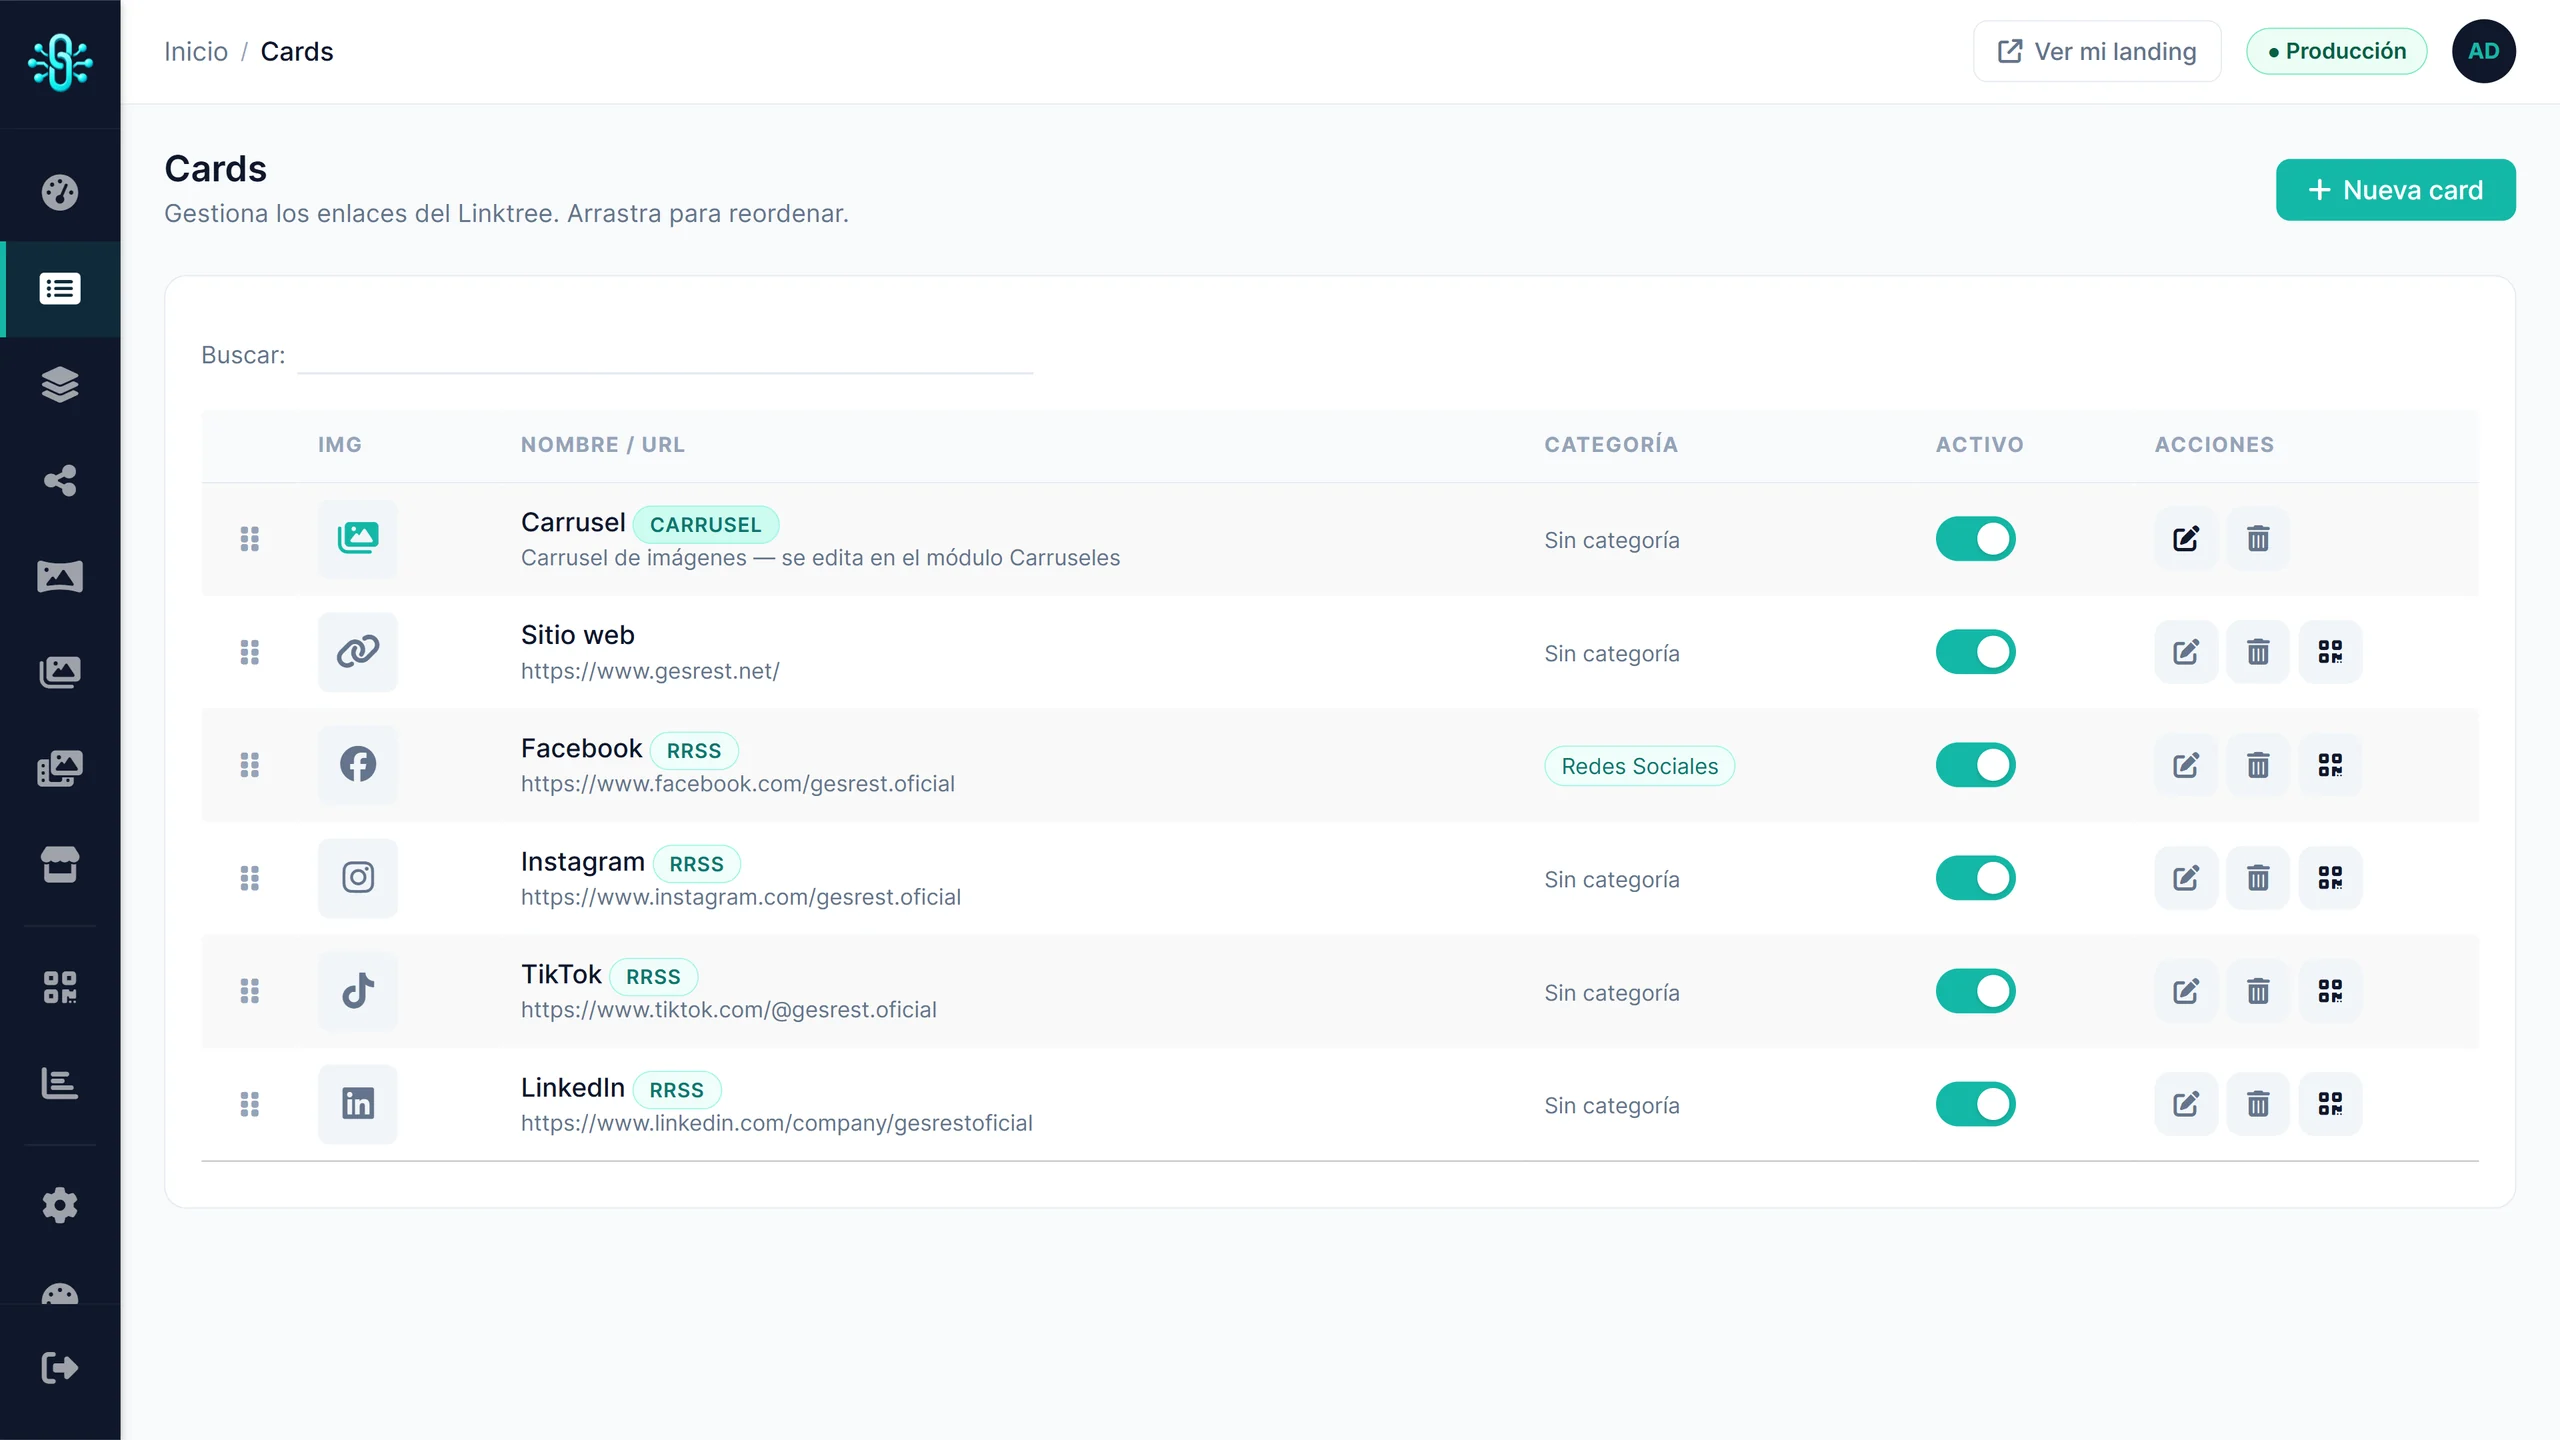Delete the TikTok card
Image resolution: width=2560 pixels, height=1440 pixels.
(2258, 991)
